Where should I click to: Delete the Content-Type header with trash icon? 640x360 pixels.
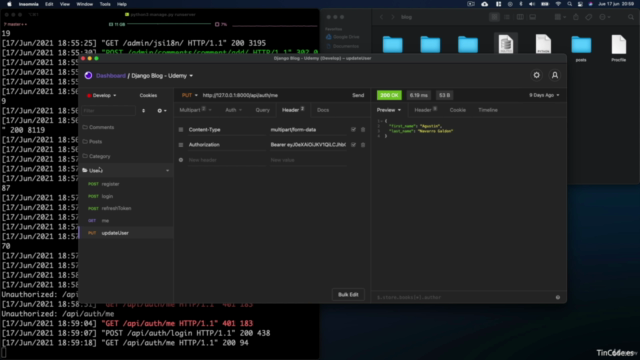click(363, 129)
